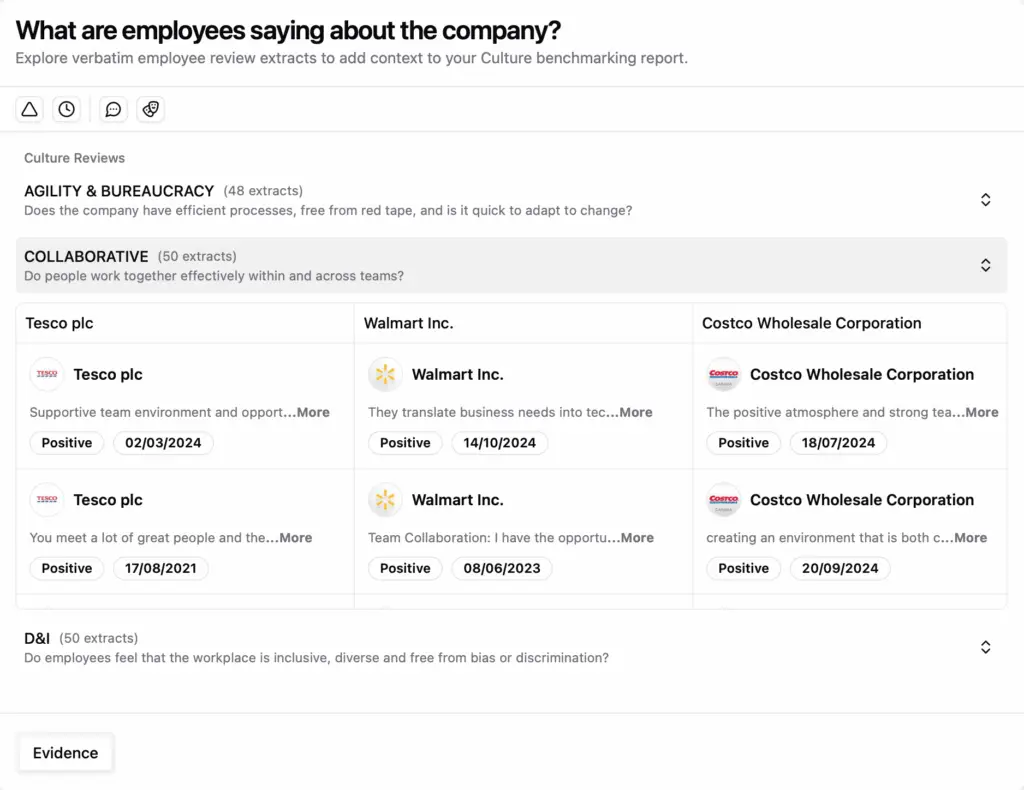The width and height of the screenshot is (1024, 790).
Task: Toggle the Positive sentiment tag on Tesco's first review
Action: (x=66, y=442)
